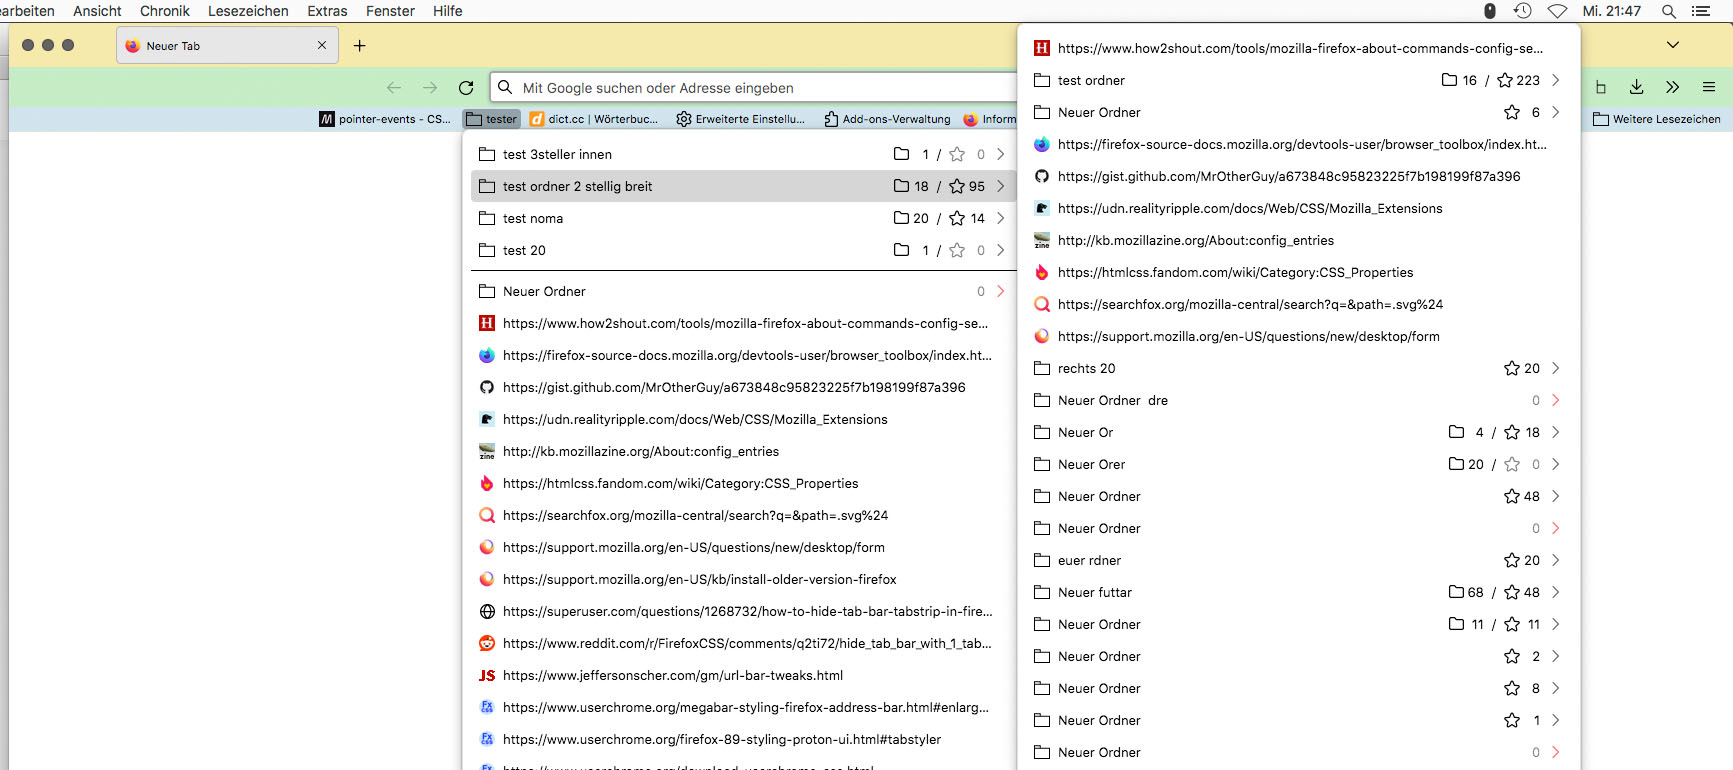
Task: Open a new tab with plus button
Action: point(360,46)
